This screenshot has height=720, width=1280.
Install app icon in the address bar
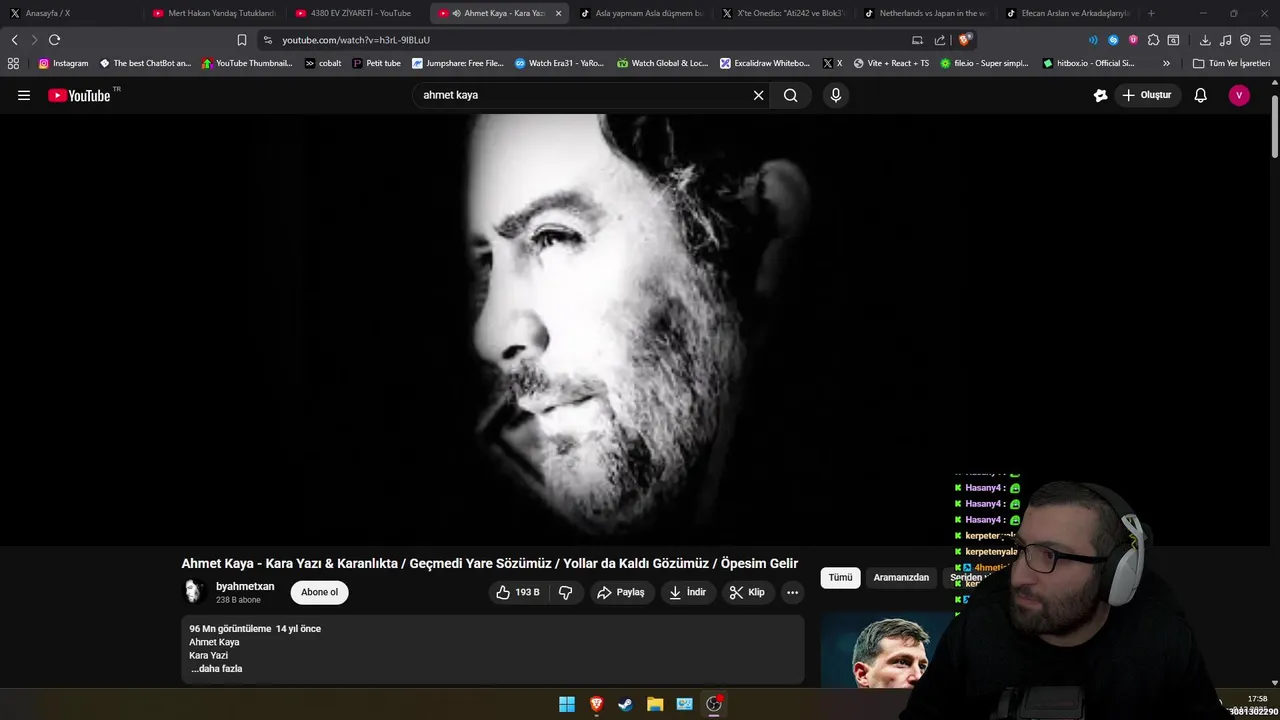(x=917, y=40)
